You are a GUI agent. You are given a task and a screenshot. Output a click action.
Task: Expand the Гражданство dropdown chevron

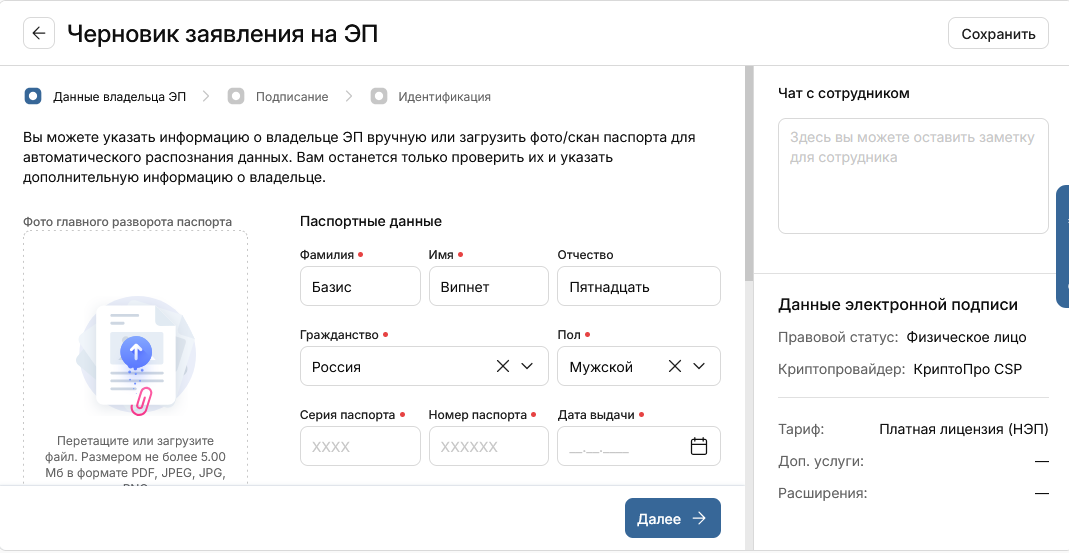[x=528, y=366]
